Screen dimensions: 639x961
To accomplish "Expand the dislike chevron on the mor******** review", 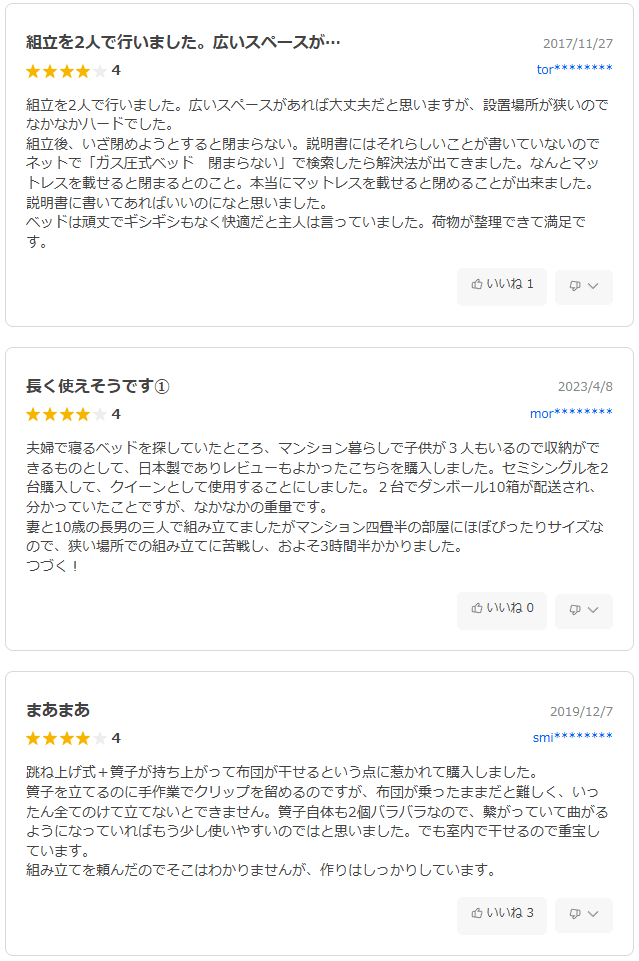I will 594,609.
